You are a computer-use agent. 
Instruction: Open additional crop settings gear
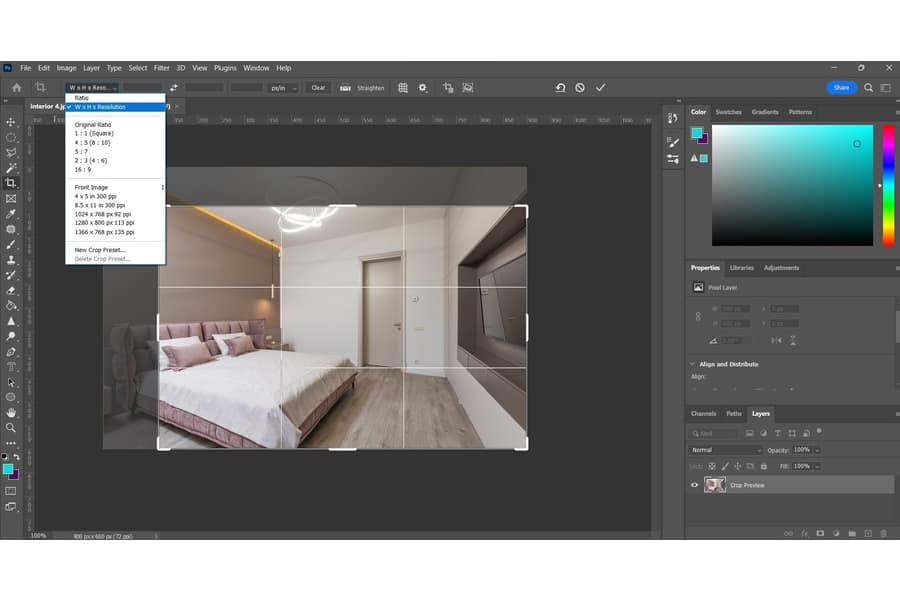[x=423, y=88]
